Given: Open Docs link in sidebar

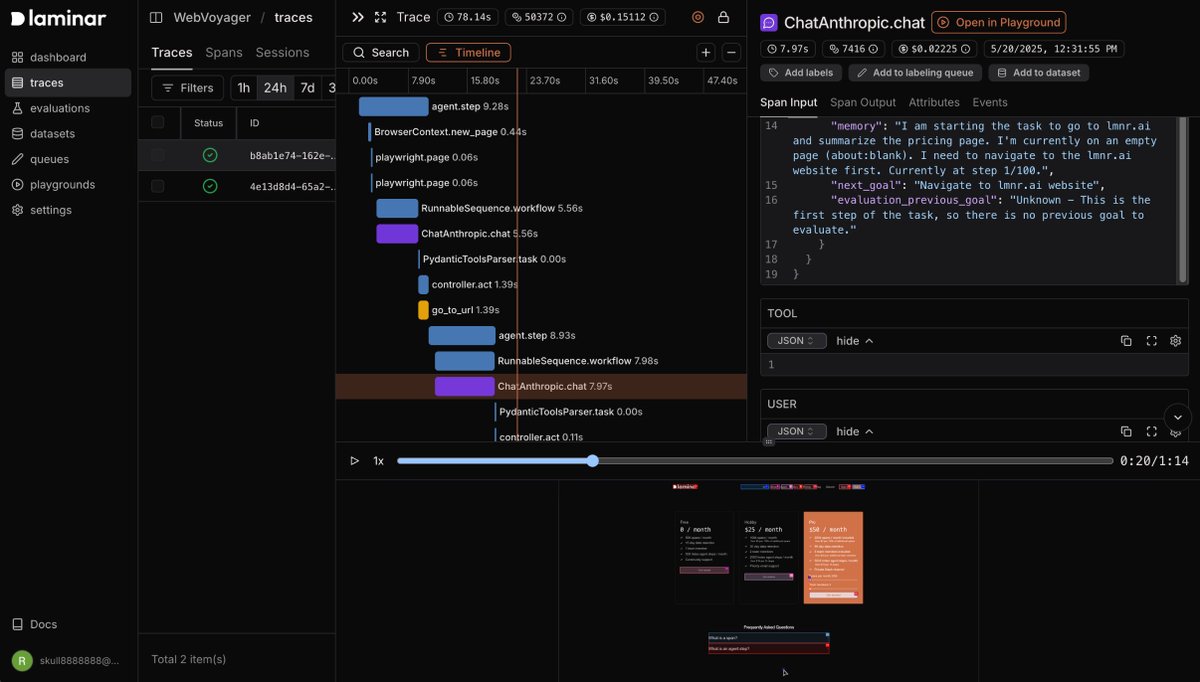Looking at the screenshot, I should point(35,624).
